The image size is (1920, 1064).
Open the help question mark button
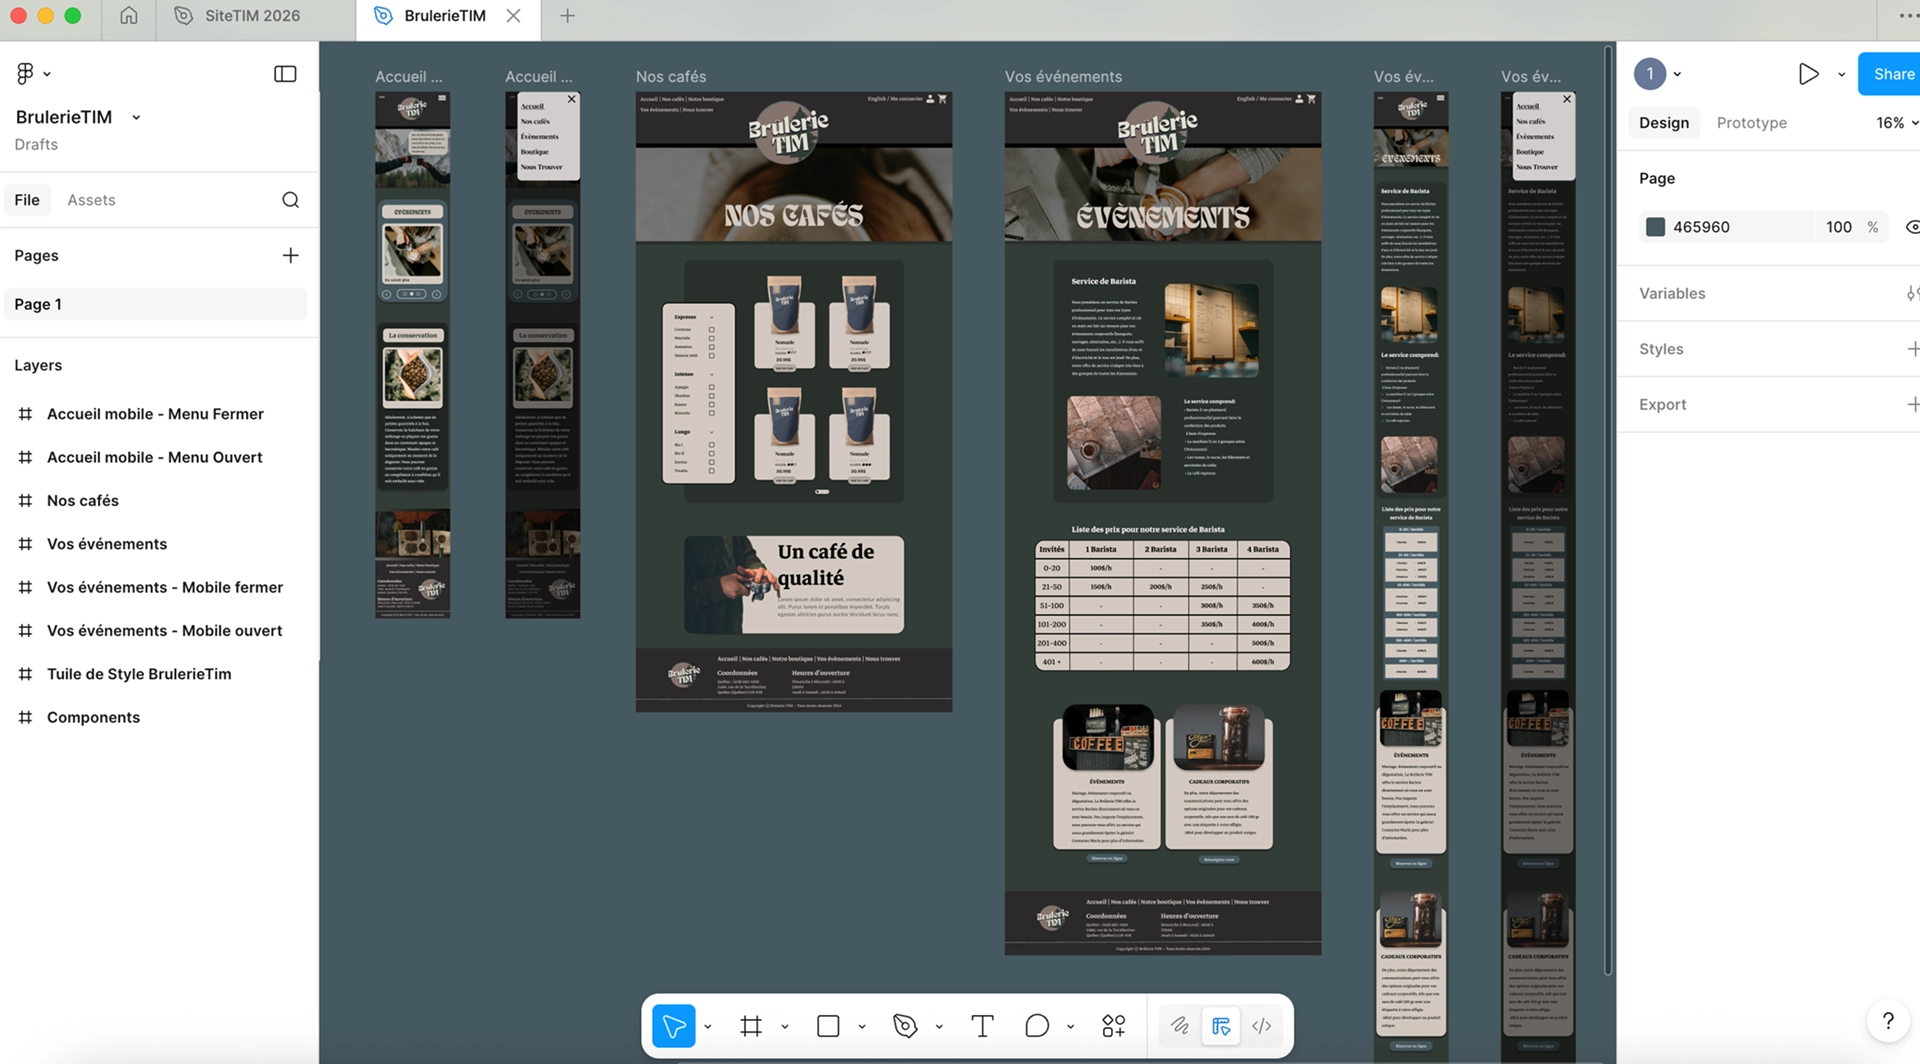(1887, 1021)
